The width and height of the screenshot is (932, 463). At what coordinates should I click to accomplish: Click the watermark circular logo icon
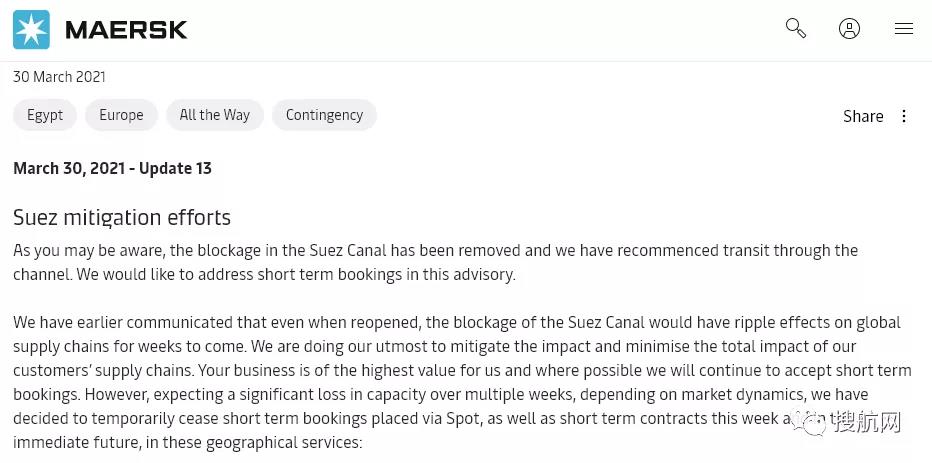[812, 424]
